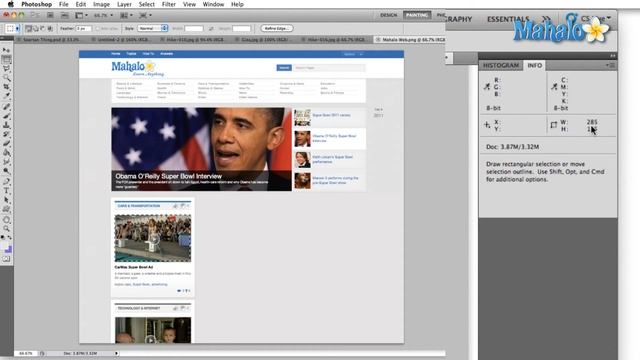Screen dimensions: 640x360
Task: Switch to the Essentials workspace
Action: pyautogui.click(x=508, y=19)
